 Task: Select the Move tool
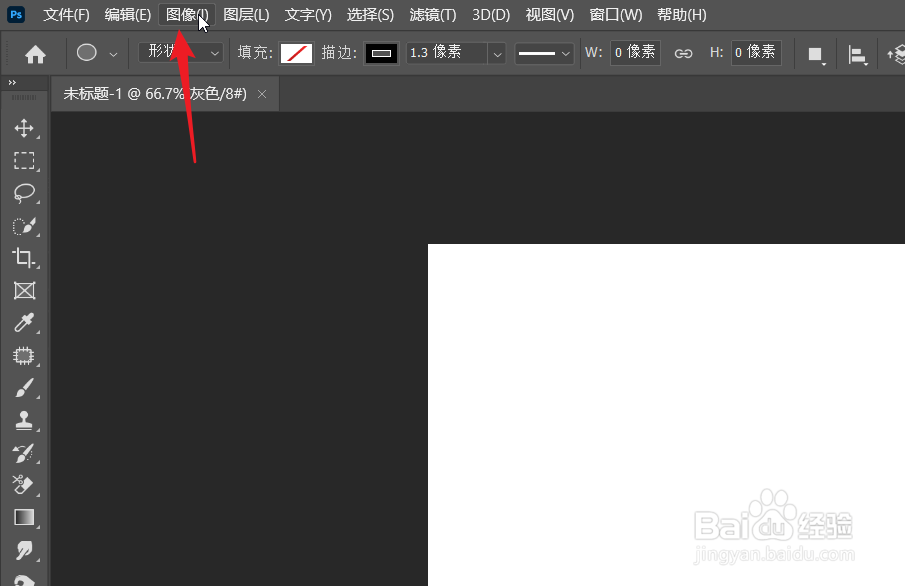tap(24, 128)
